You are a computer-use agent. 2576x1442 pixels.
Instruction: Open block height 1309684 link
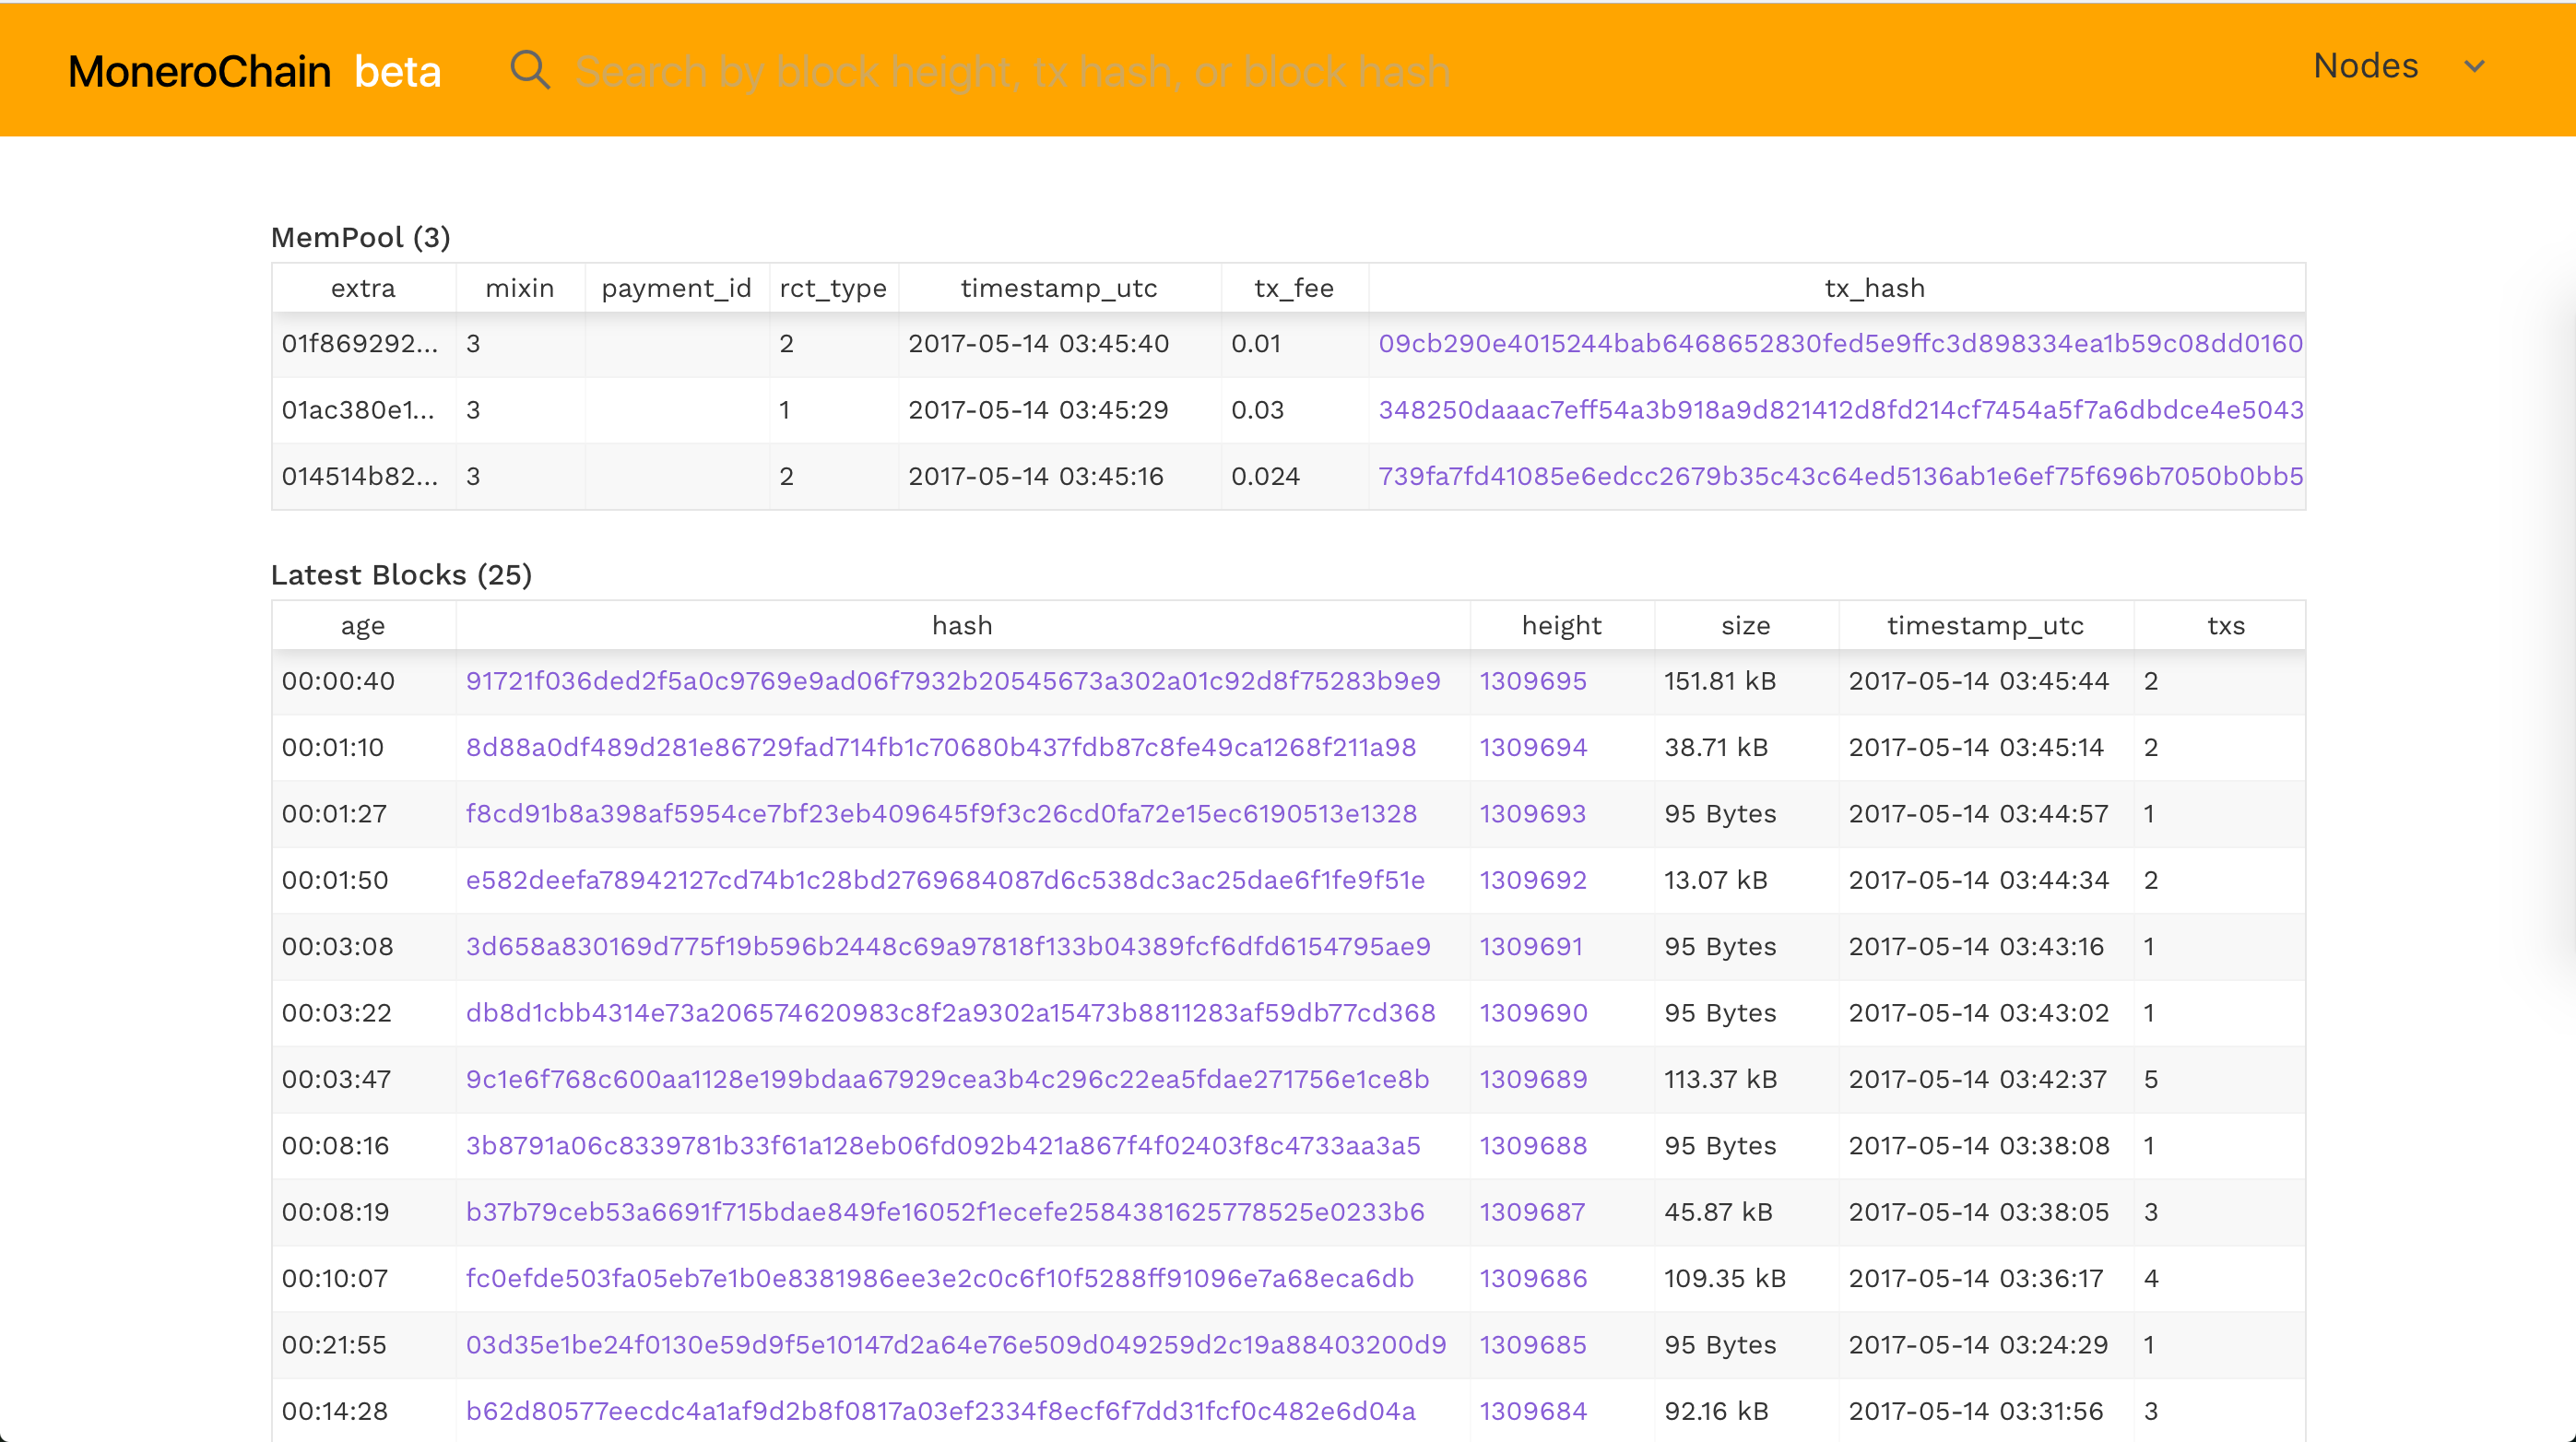pyautogui.click(x=1532, y=1411)
